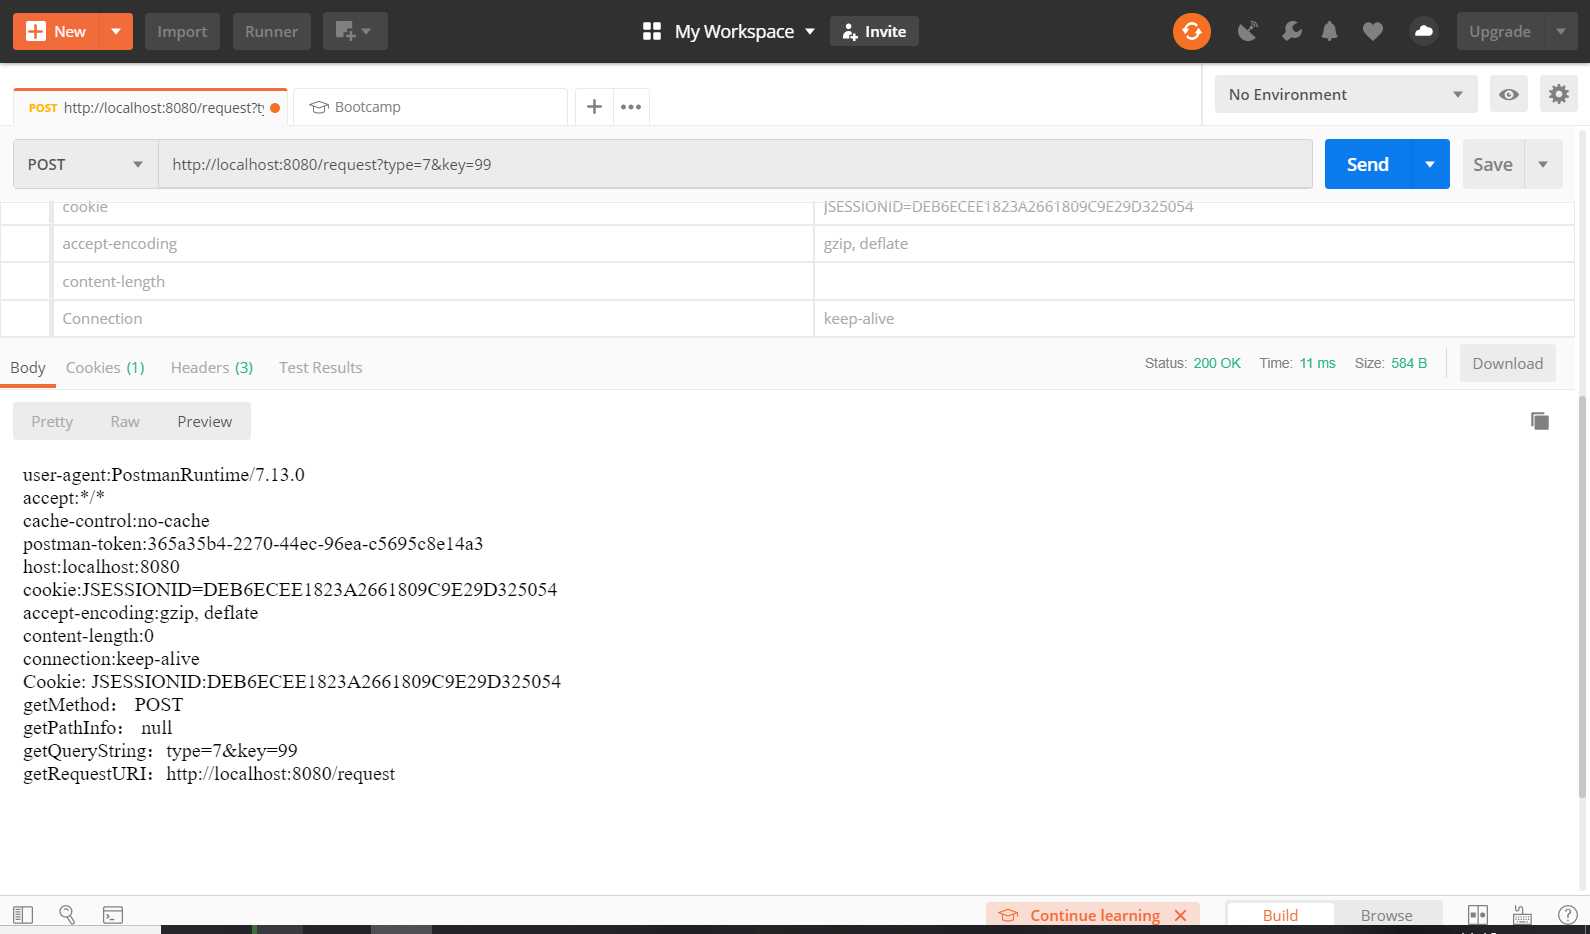Toggle checkbox for accept-encoding header row
This screenshot has width=1590, height=934.
pyautogui.click(x=26, y=244)
